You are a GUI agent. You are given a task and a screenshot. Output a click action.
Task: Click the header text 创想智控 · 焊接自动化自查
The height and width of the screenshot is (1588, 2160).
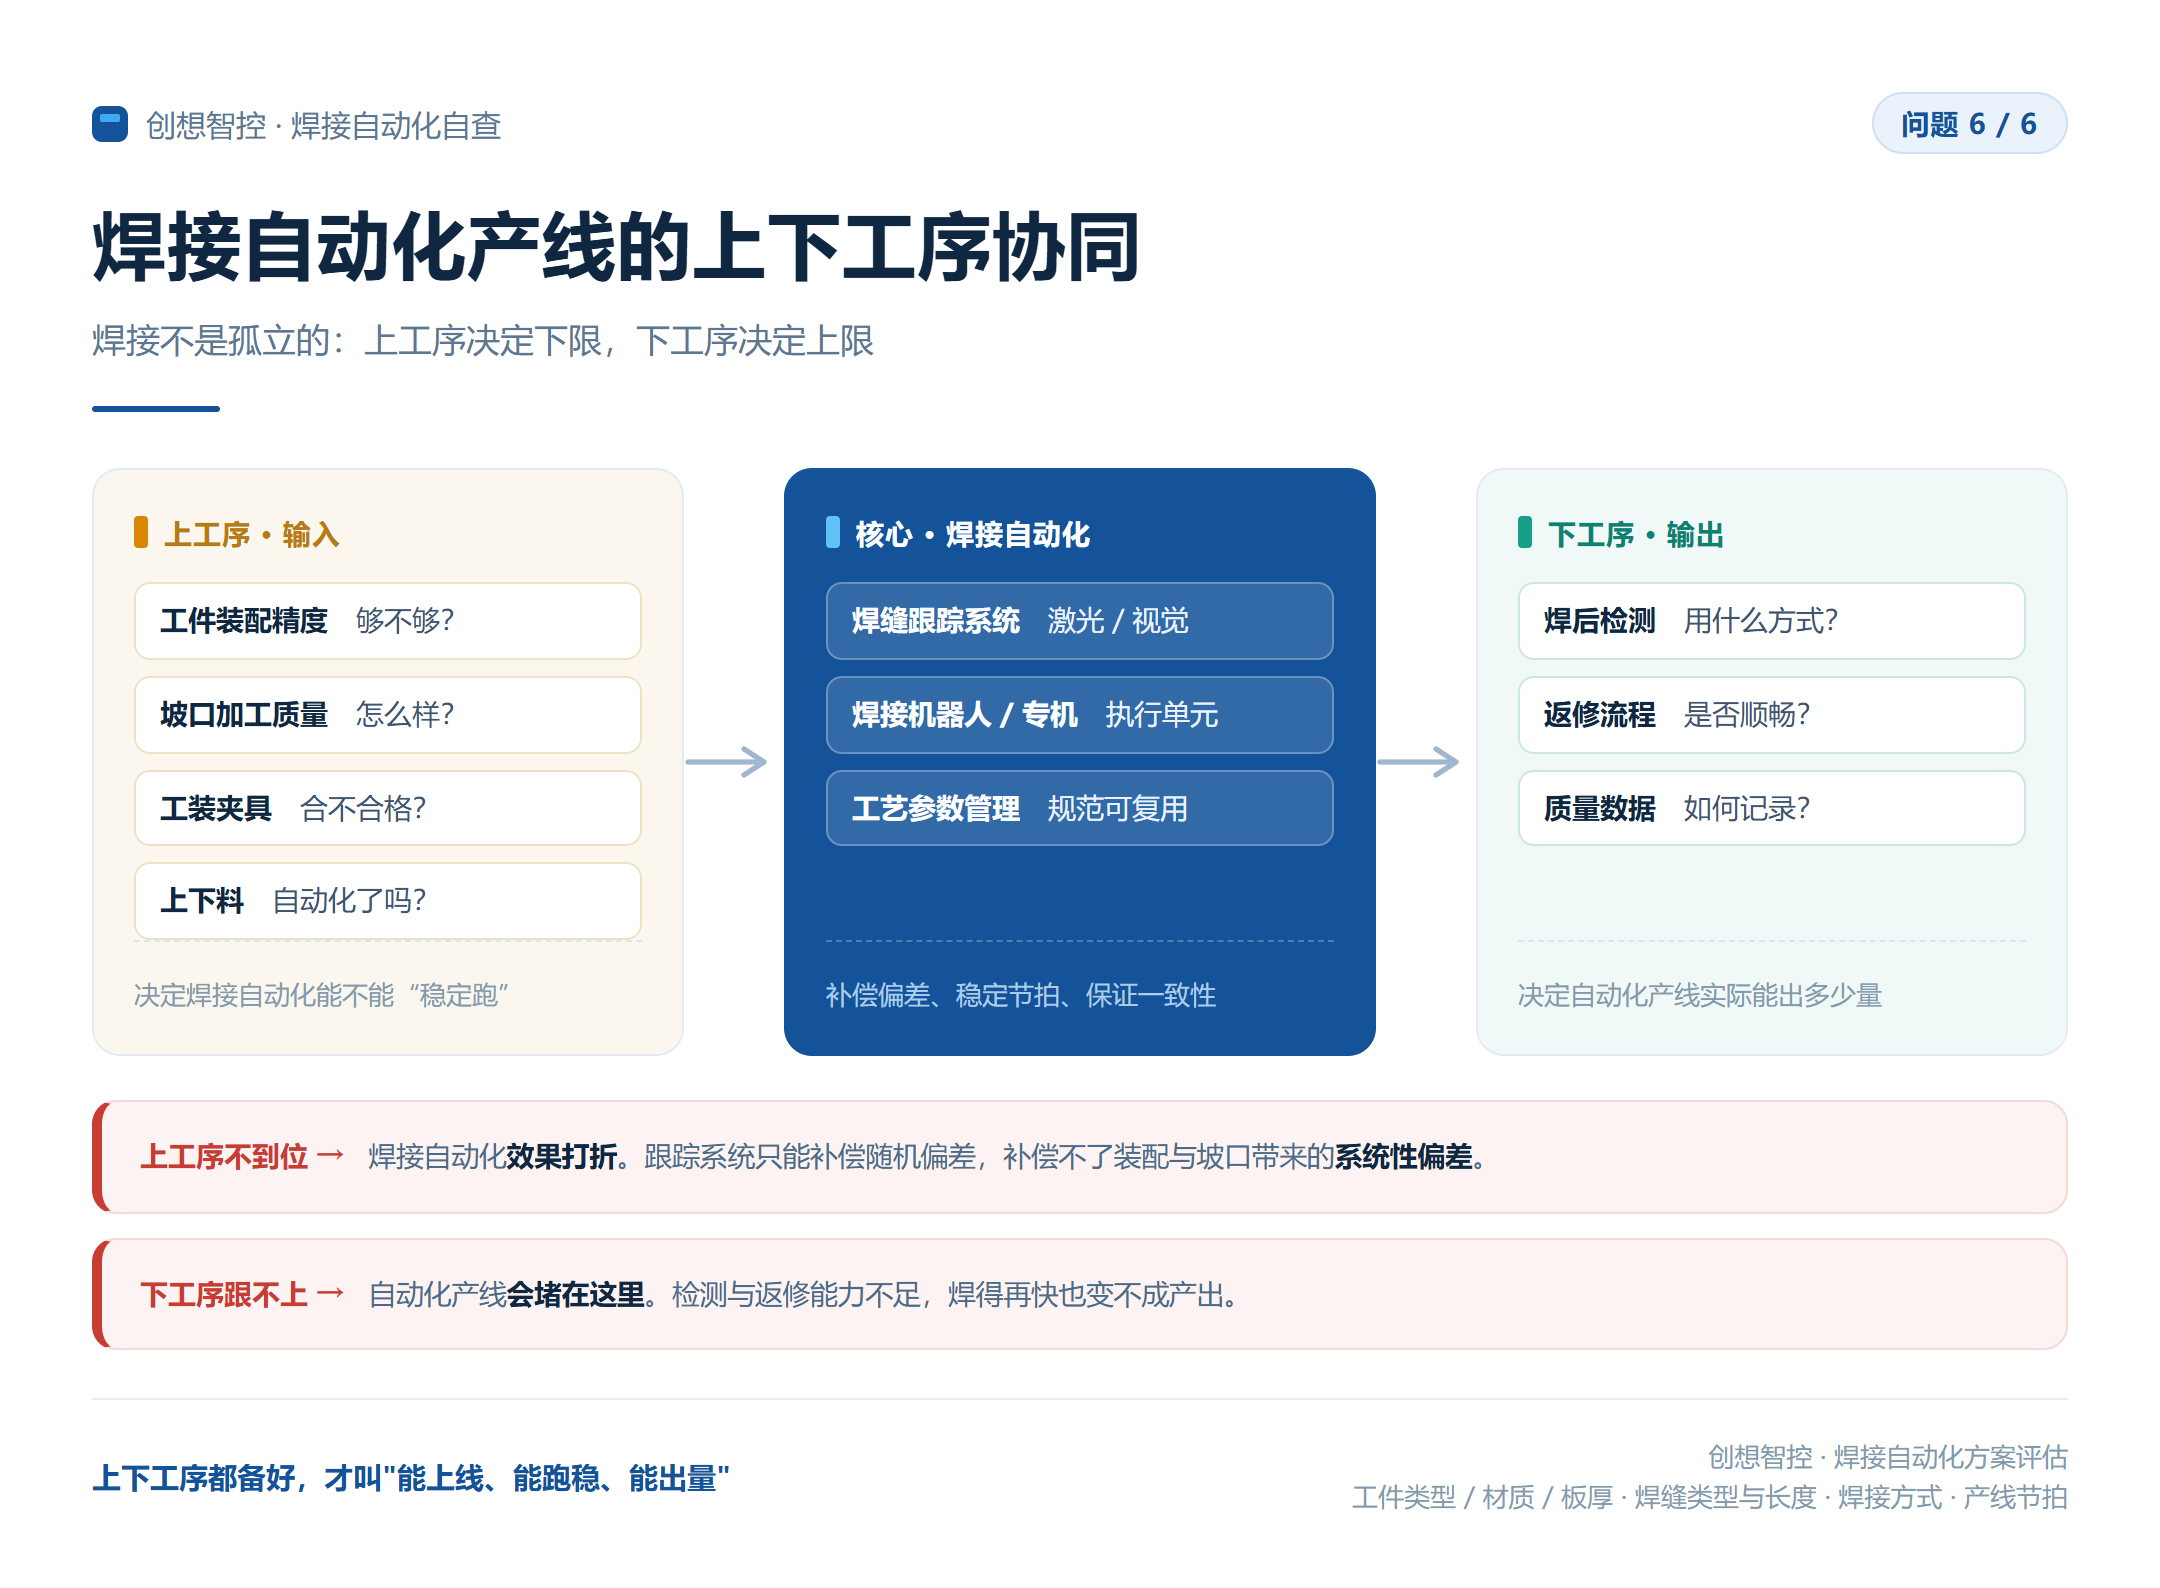coord(323,125)
